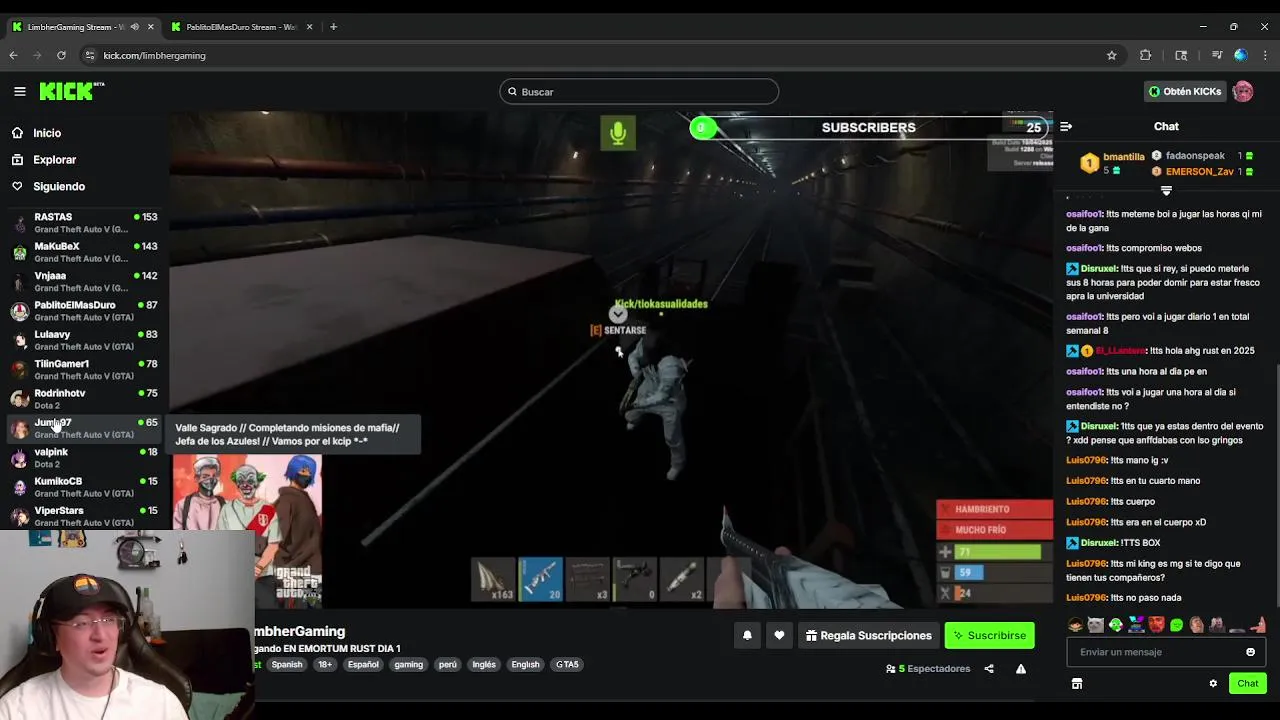Go to Inicio in the sidebar
Screen dimensions: 1280x720
pos(47,133)
